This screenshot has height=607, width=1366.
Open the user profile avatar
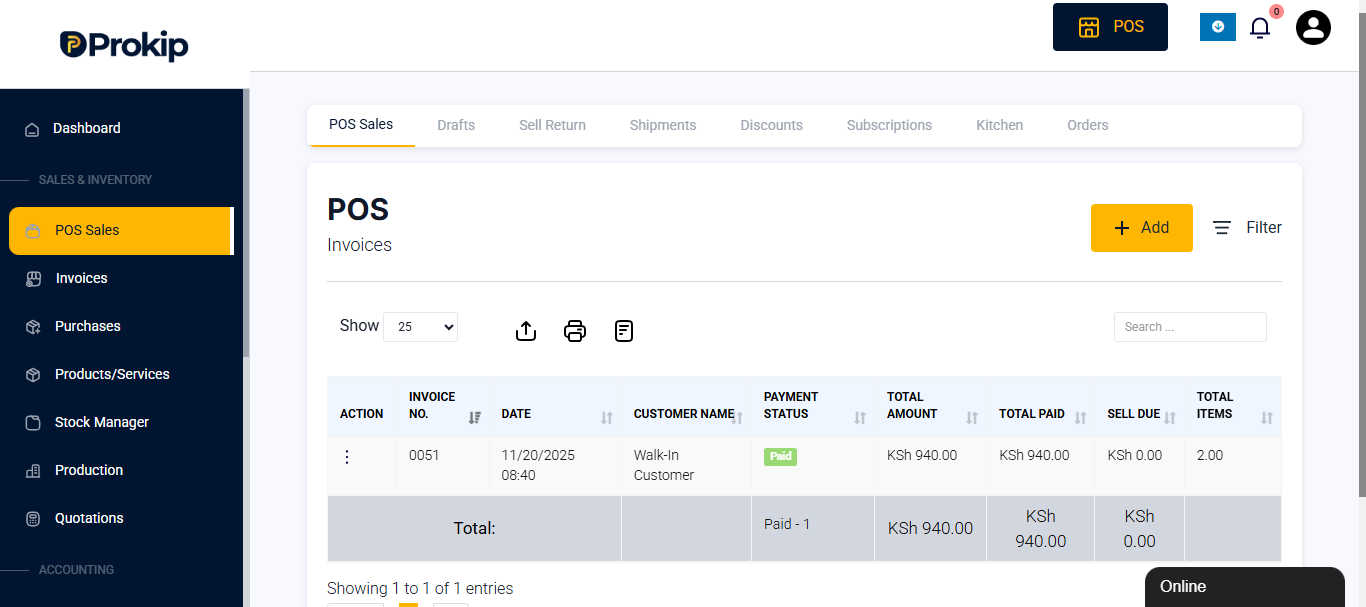click(x=1313, y=27)
